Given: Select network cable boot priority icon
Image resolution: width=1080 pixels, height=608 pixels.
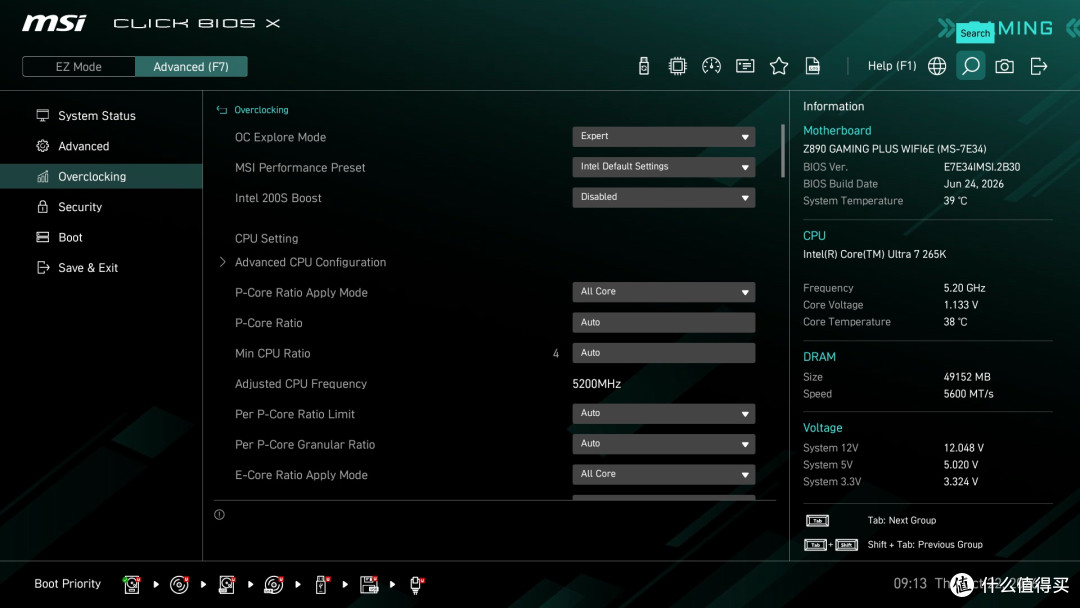Looking at the screenshot, I should tap(416, 585).
